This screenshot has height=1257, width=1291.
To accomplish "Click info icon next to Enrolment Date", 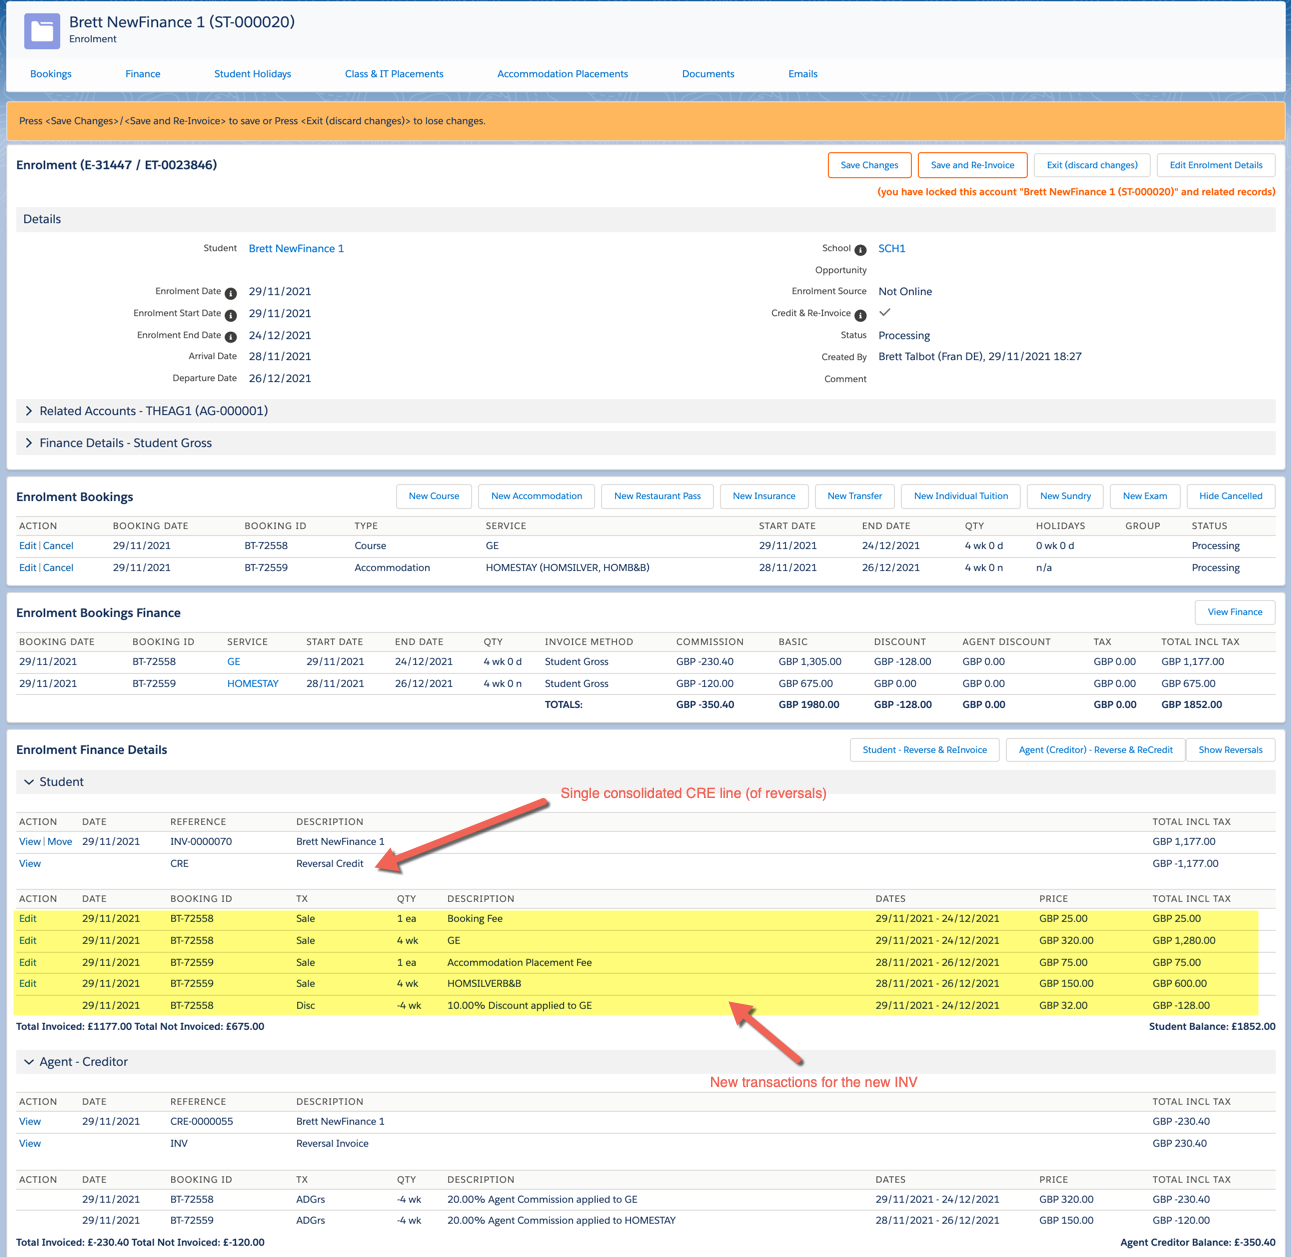I will pyautogui.click(x=231, y=293).
